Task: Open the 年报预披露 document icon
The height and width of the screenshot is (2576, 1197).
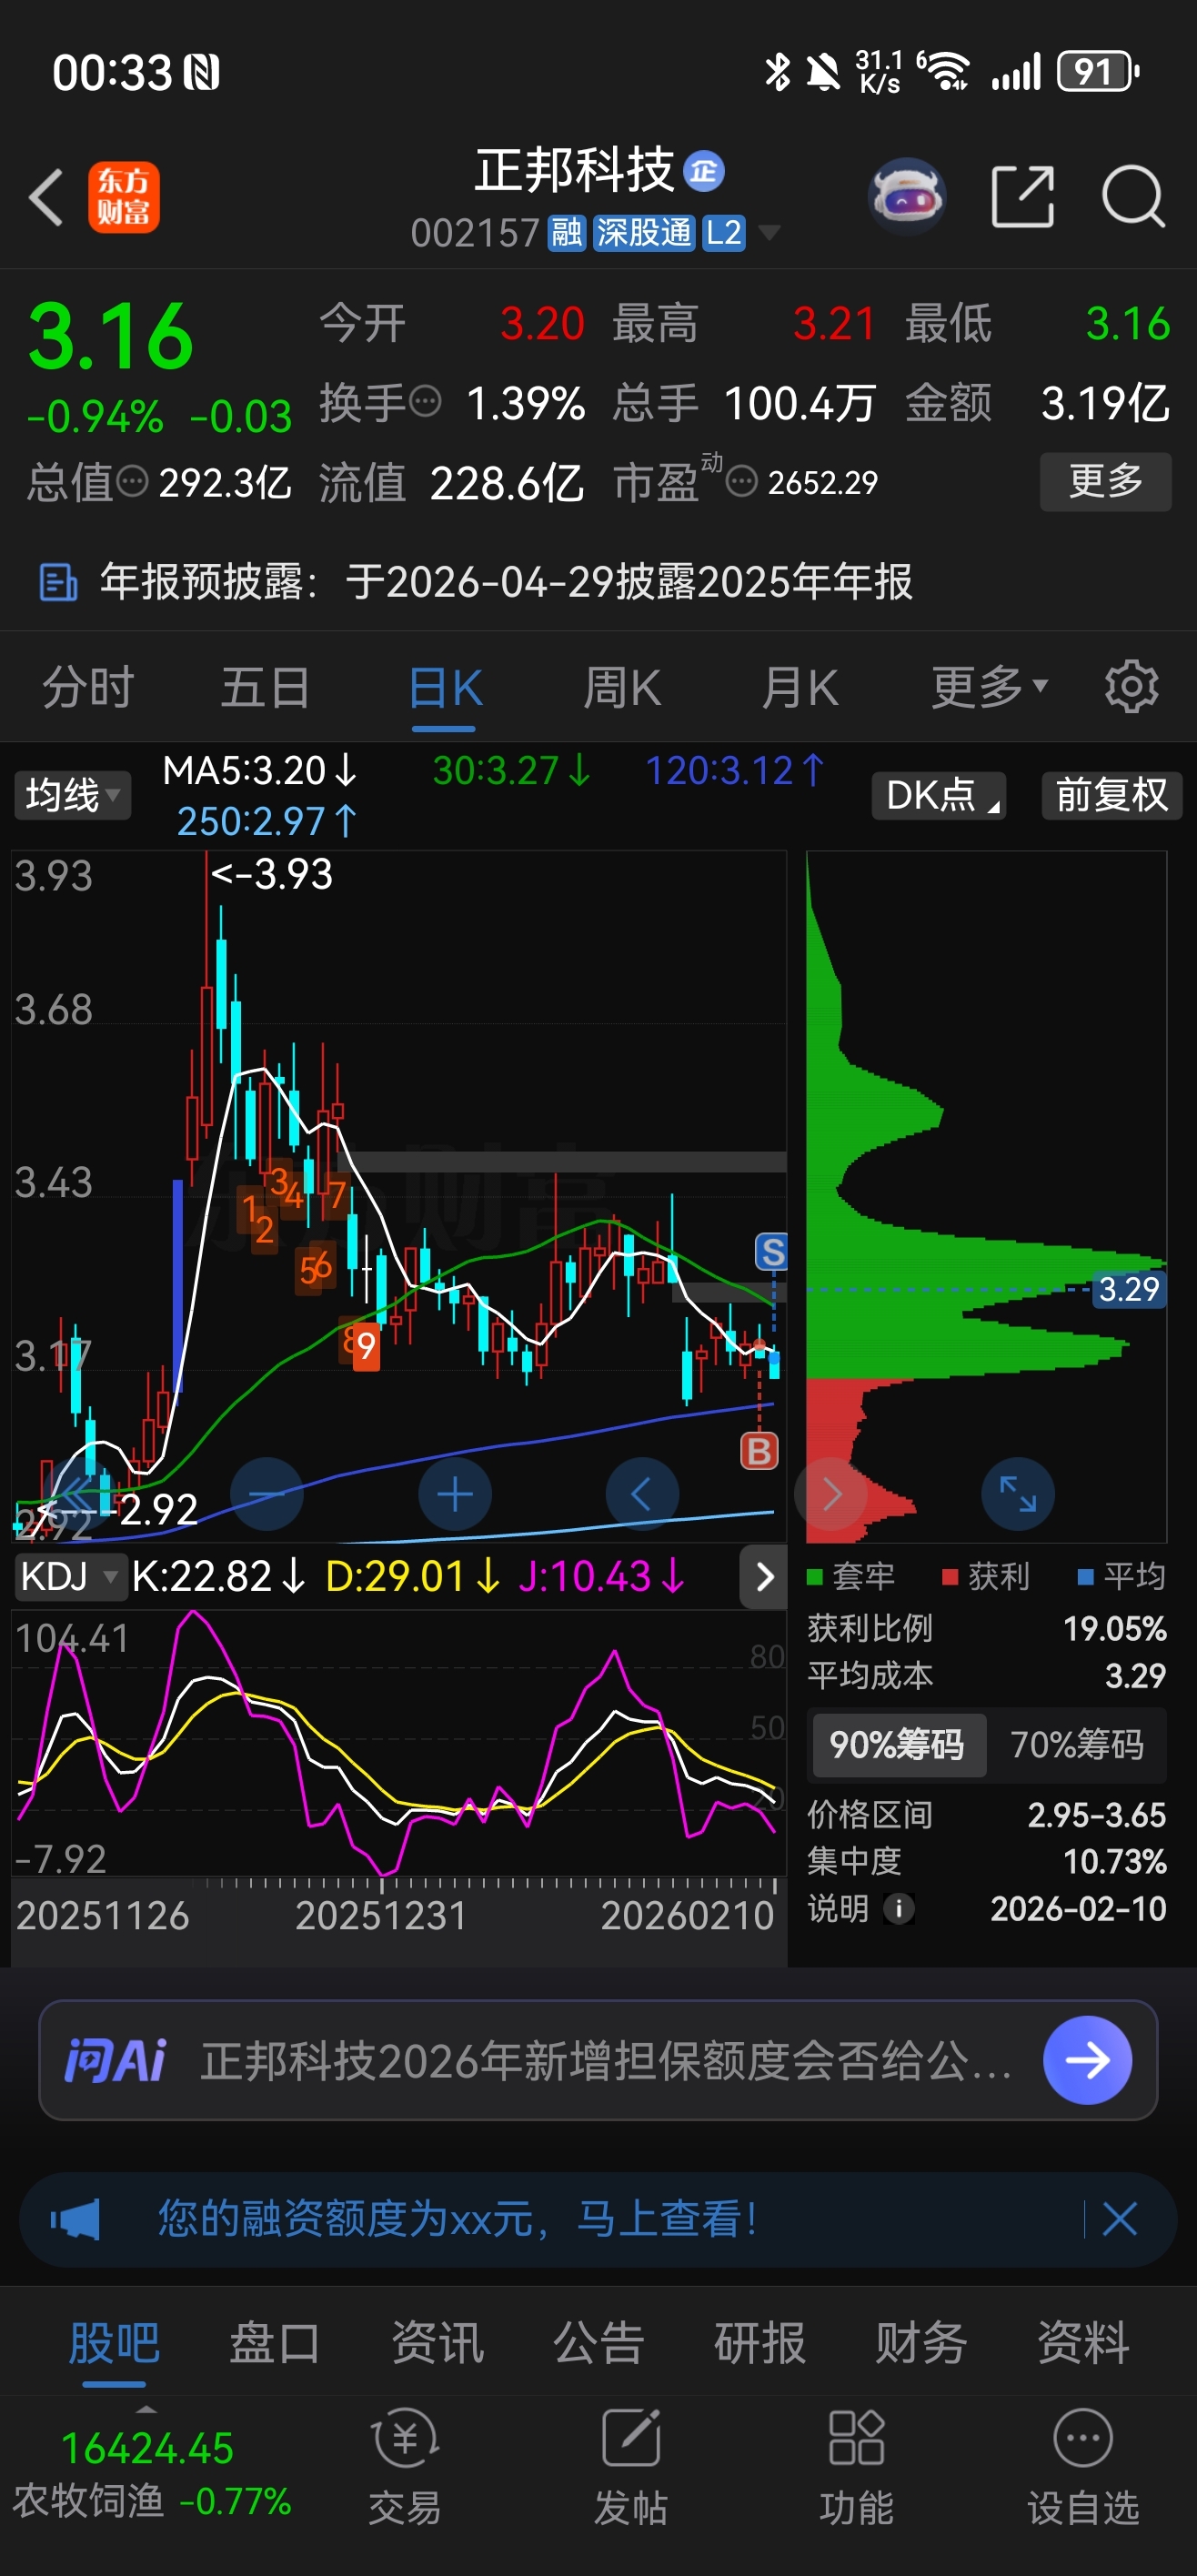Action: pyautogui.click(x=58, y=582)
